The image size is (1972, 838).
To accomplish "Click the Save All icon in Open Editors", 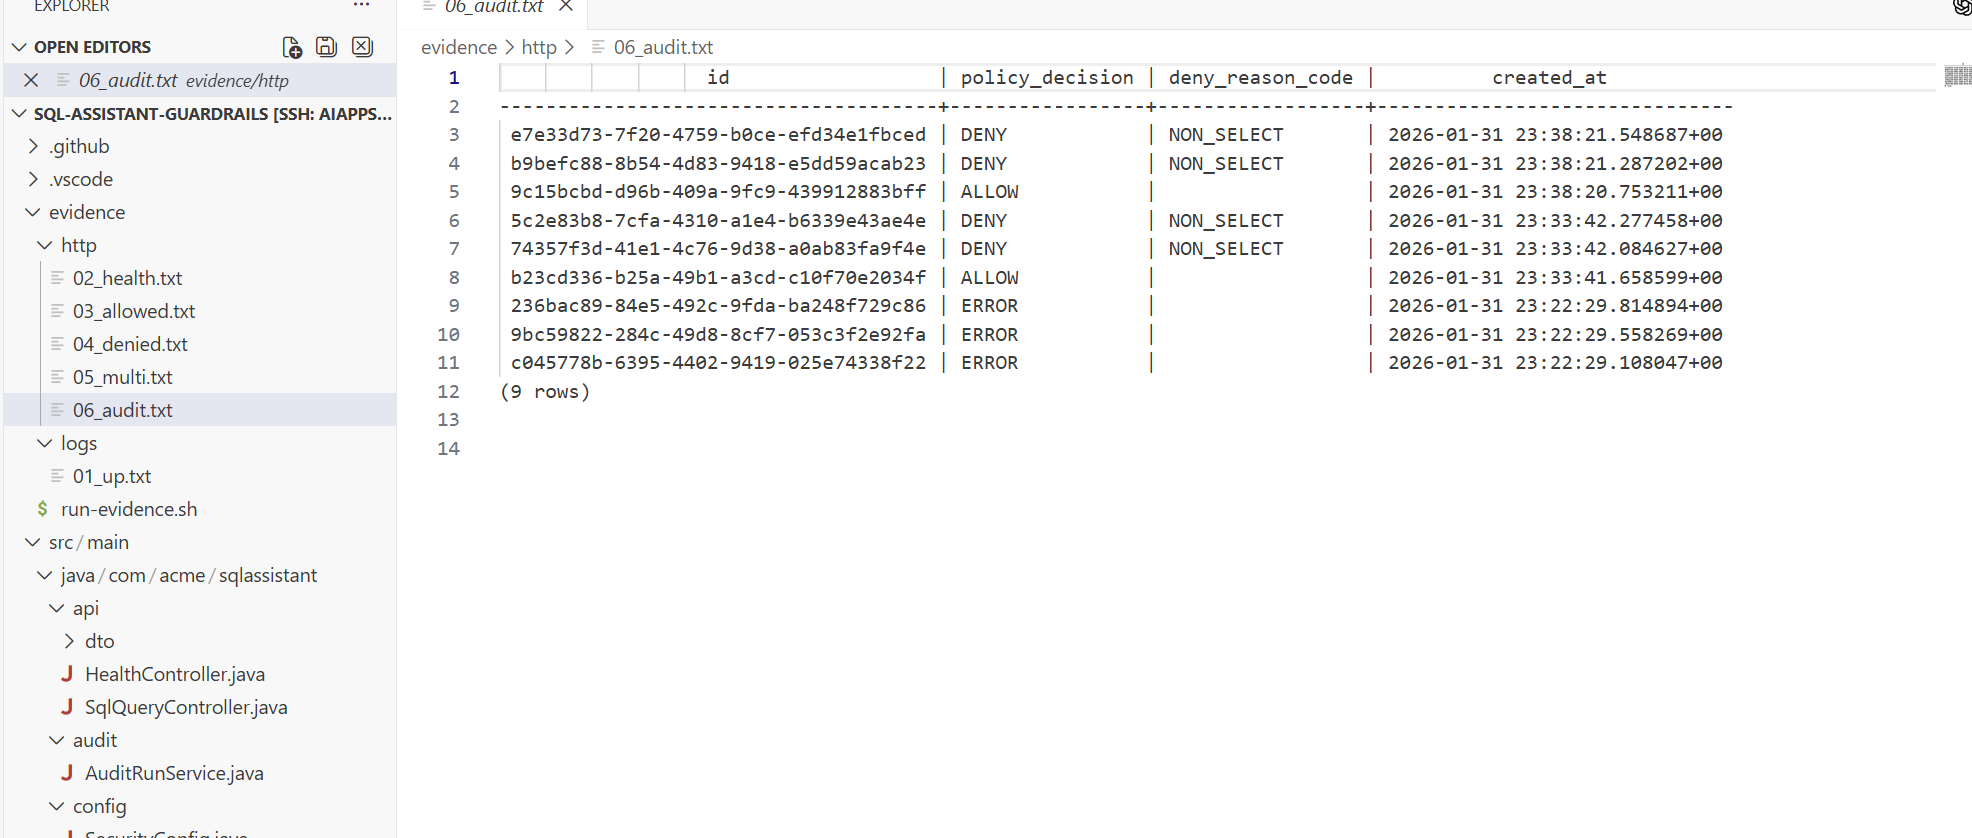I will click(x=326, y=47).
